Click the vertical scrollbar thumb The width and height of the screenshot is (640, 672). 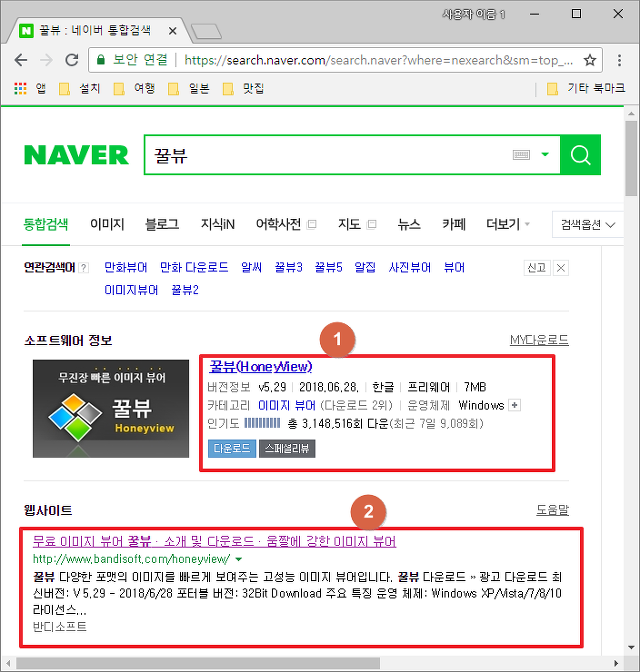(631, 159)
